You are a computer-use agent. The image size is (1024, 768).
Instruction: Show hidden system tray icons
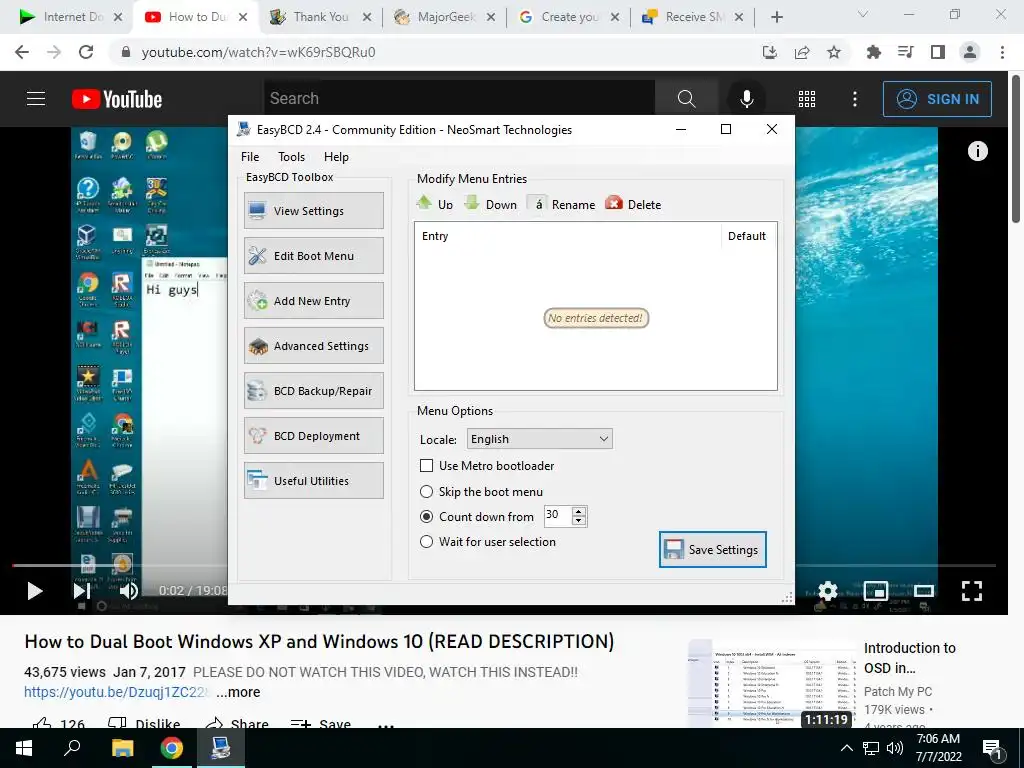tap(846, 748)
